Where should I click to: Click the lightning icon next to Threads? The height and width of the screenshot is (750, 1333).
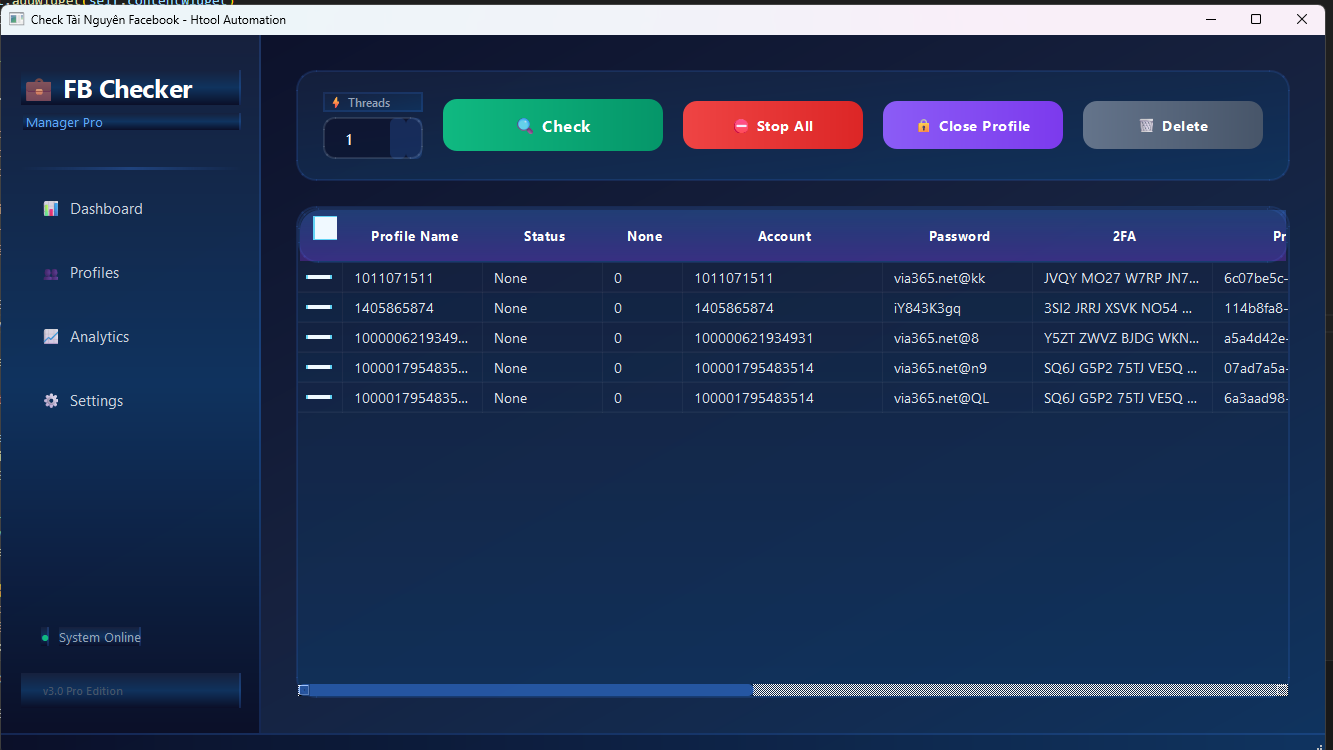[x=336, y=103]
